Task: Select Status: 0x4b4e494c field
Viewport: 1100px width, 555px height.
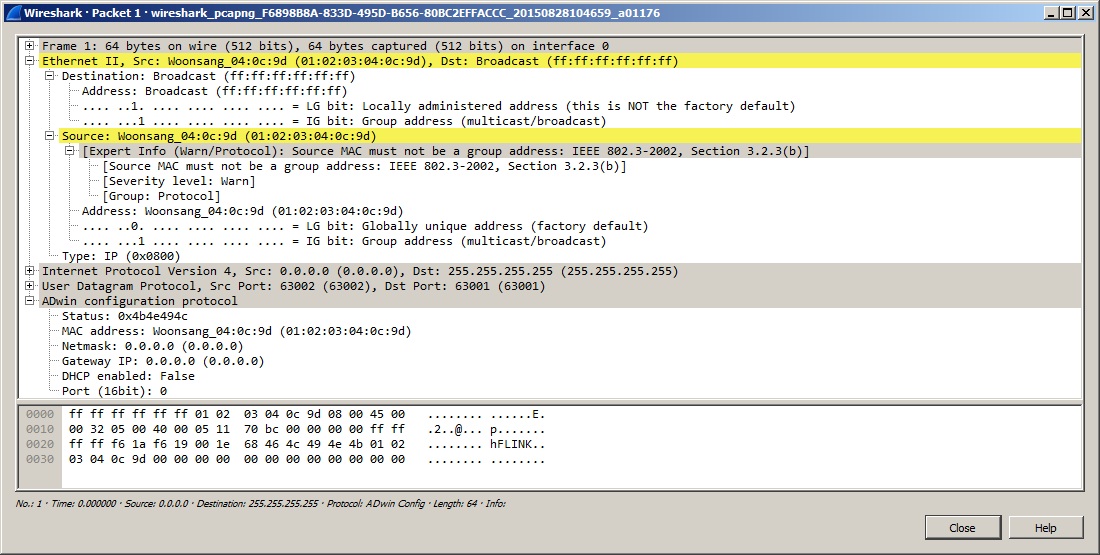Action: [x=125, y=316]
